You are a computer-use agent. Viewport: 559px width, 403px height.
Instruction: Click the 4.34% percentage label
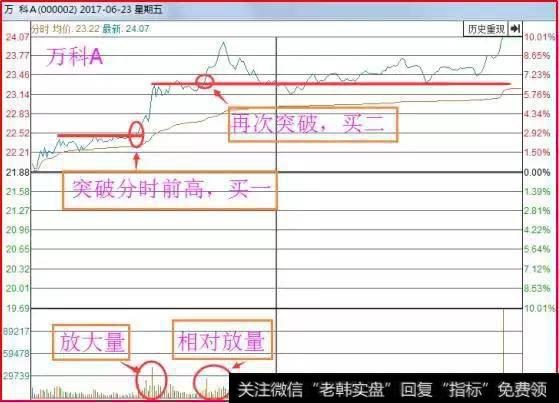click(537, 114)
